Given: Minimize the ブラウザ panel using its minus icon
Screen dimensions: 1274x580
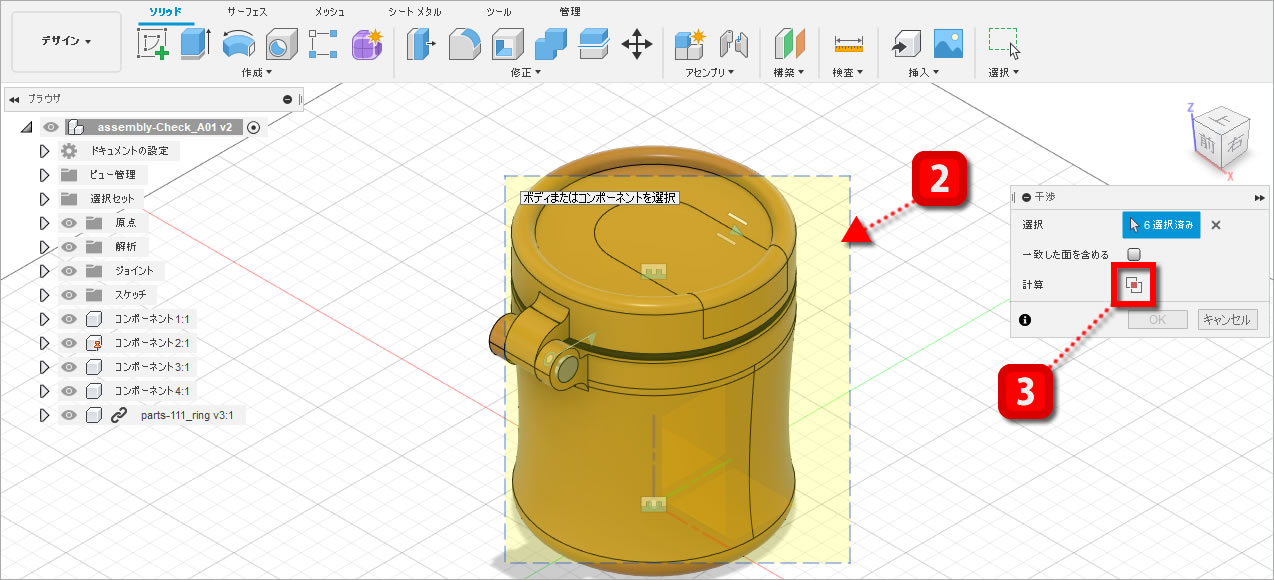Looking at the screenshot, I should click(288, 99).
